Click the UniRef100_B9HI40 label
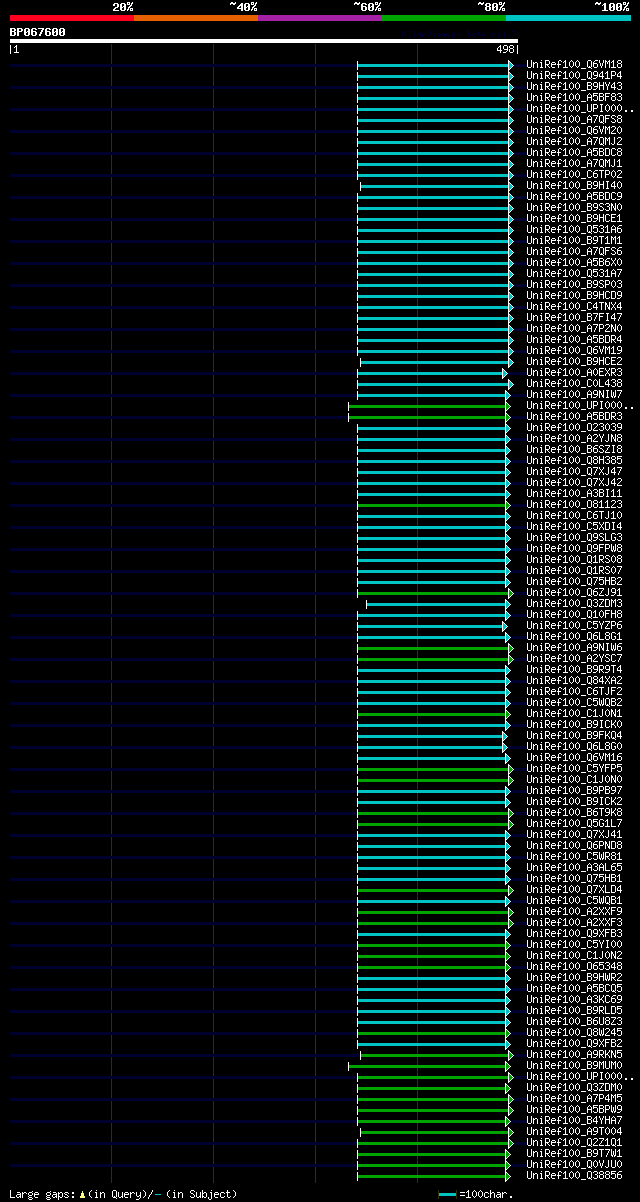Viewport: 640px width, 1202px height. [x=574, y=185]
